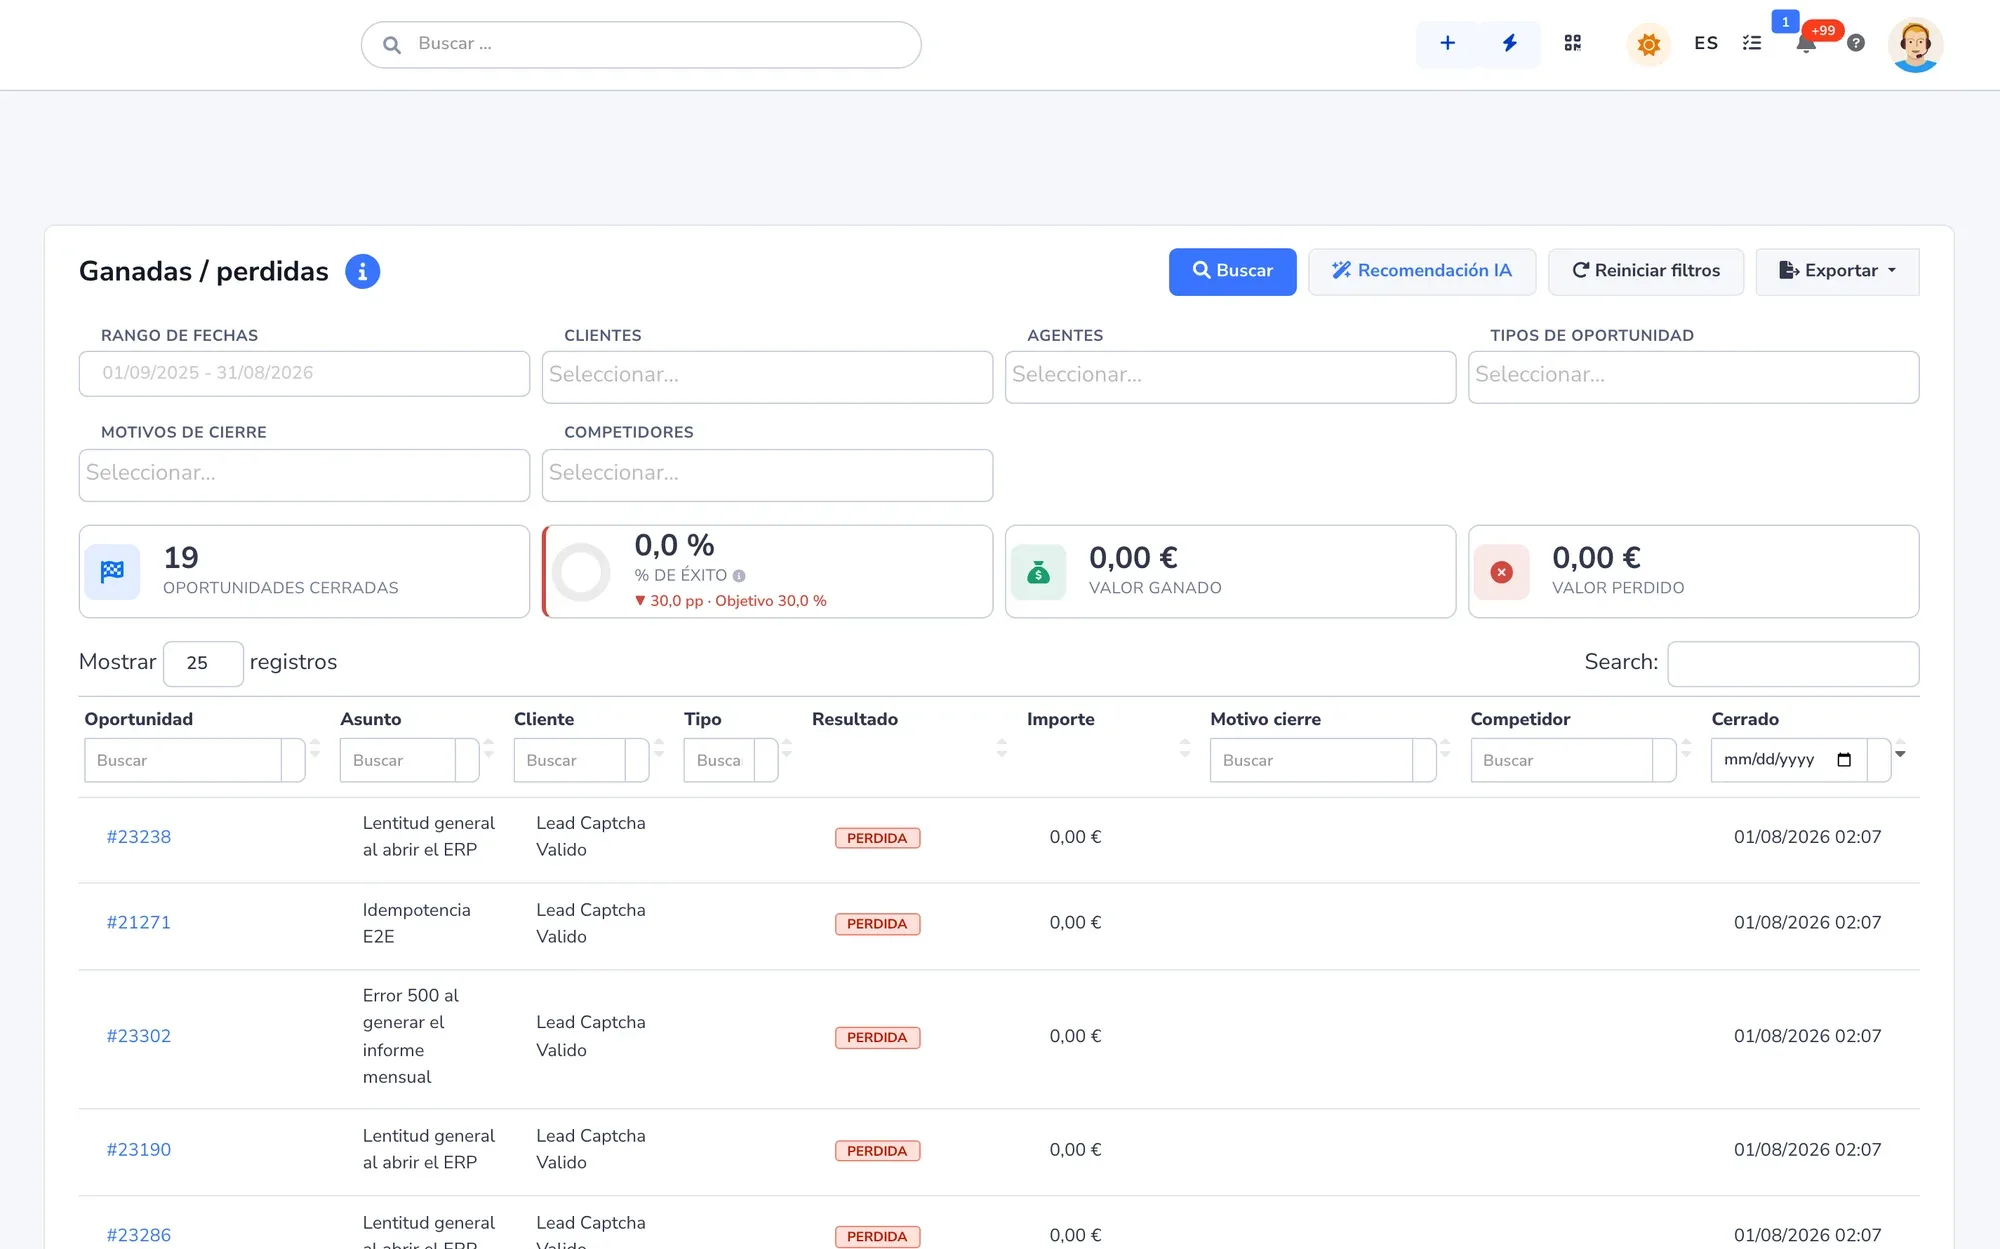Viewport: 2000px width, 1249px height.
Task: Click PERDIDA badge in row #23238
Action: pyautogui.click(x=877, y=838)
